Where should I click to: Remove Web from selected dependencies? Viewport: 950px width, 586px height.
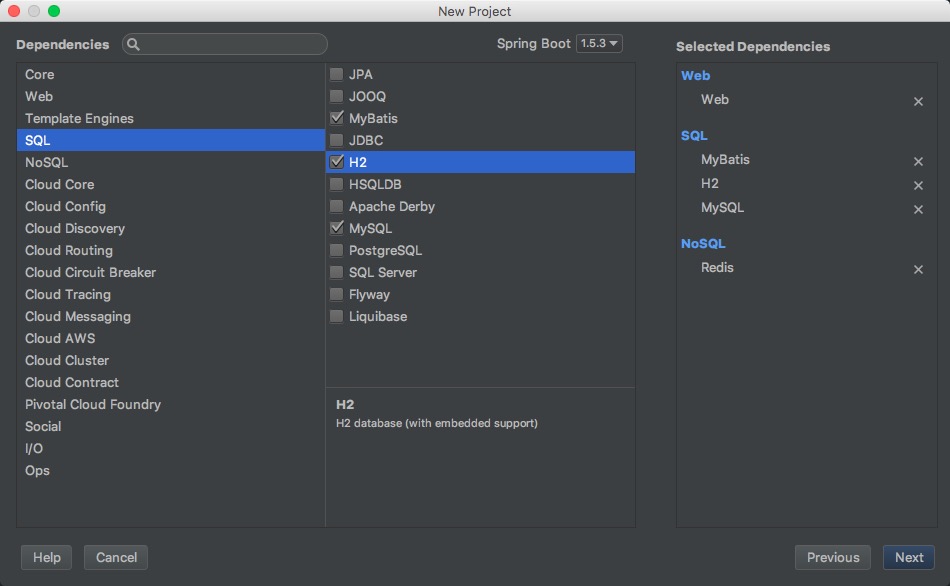point(918,101)
